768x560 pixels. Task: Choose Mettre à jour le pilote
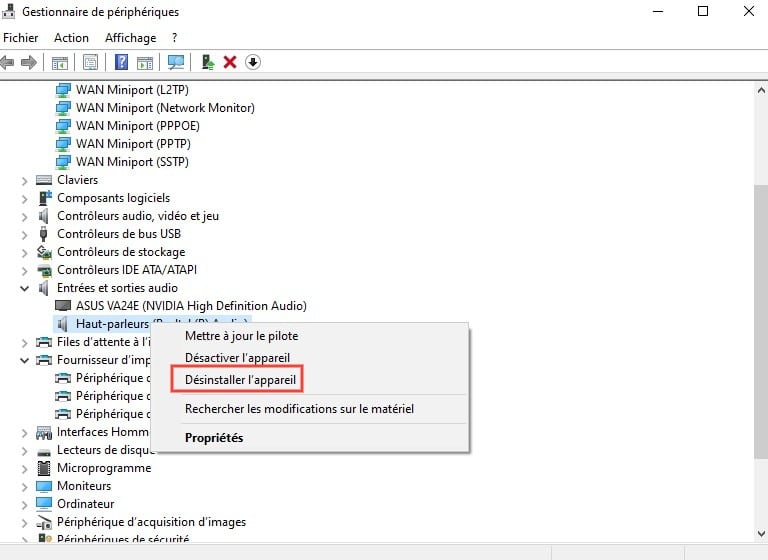point(241,336)
